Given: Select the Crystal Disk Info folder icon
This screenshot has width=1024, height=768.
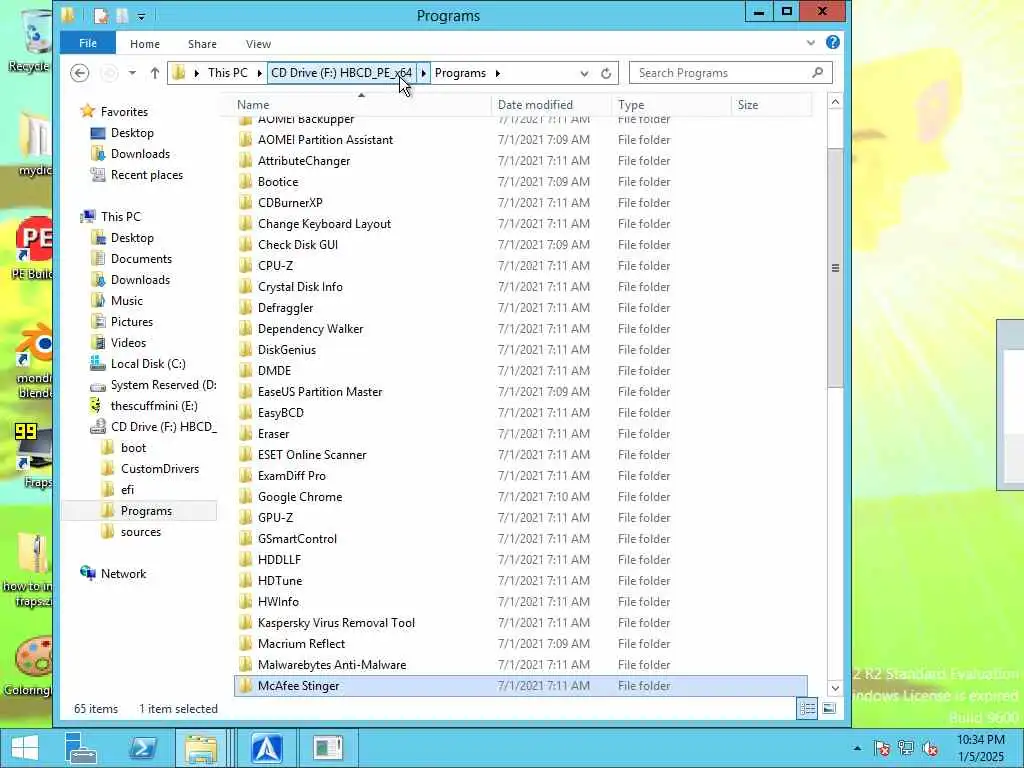Looking at the screenshot, I should (x=245, y=287).
